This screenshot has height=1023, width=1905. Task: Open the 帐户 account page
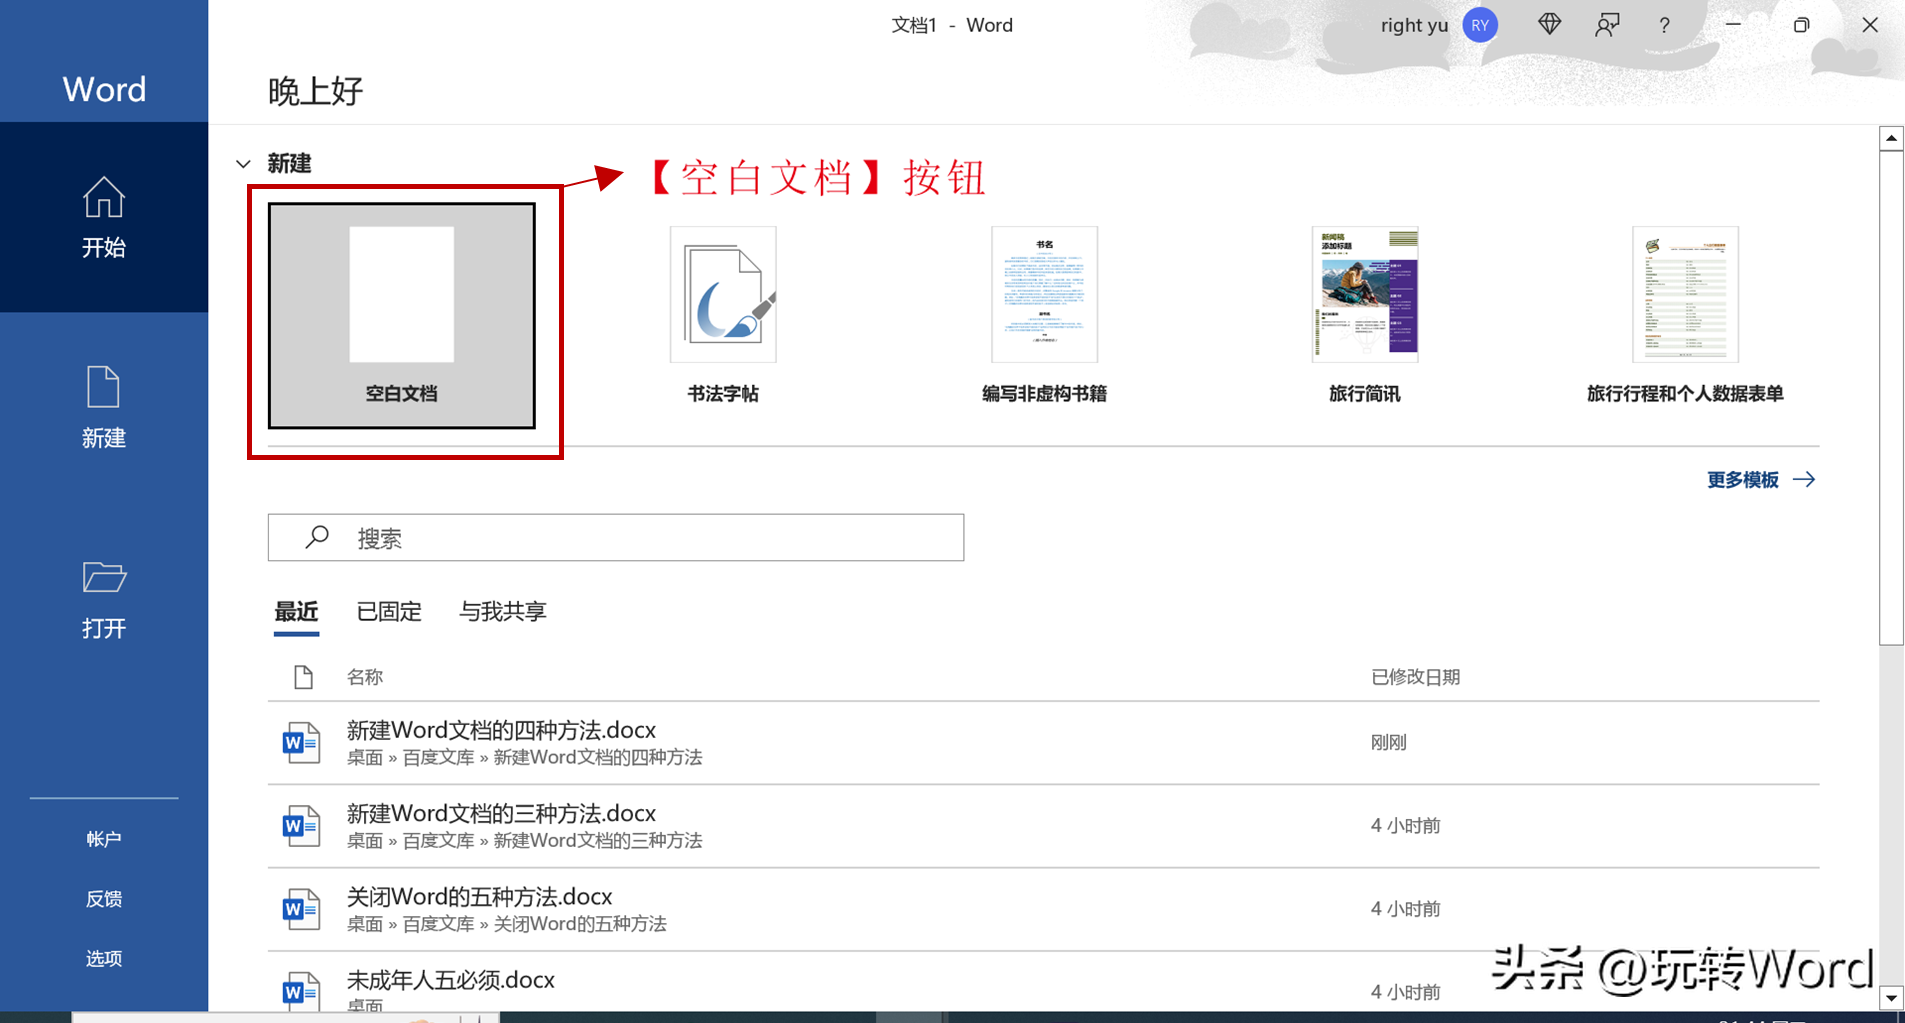coord(104,839)
